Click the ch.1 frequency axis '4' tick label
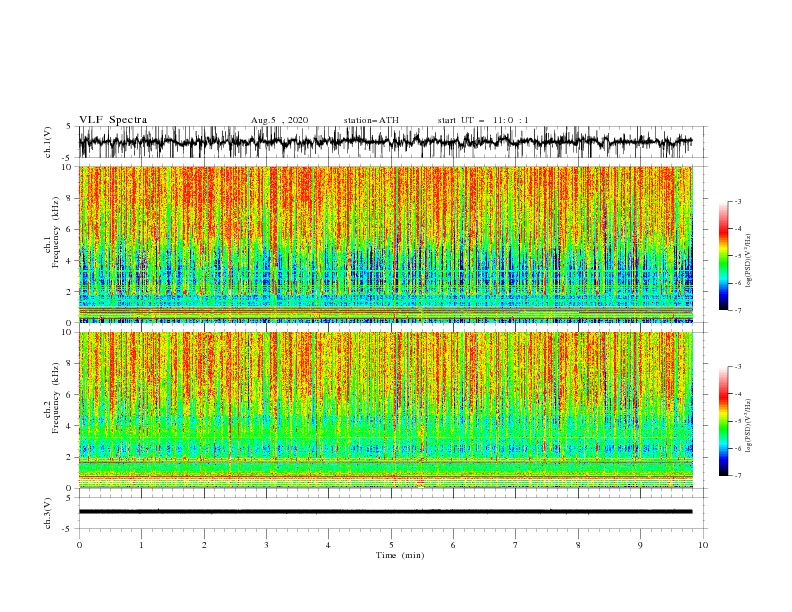792x612 pixels. (x=71, y=261)
